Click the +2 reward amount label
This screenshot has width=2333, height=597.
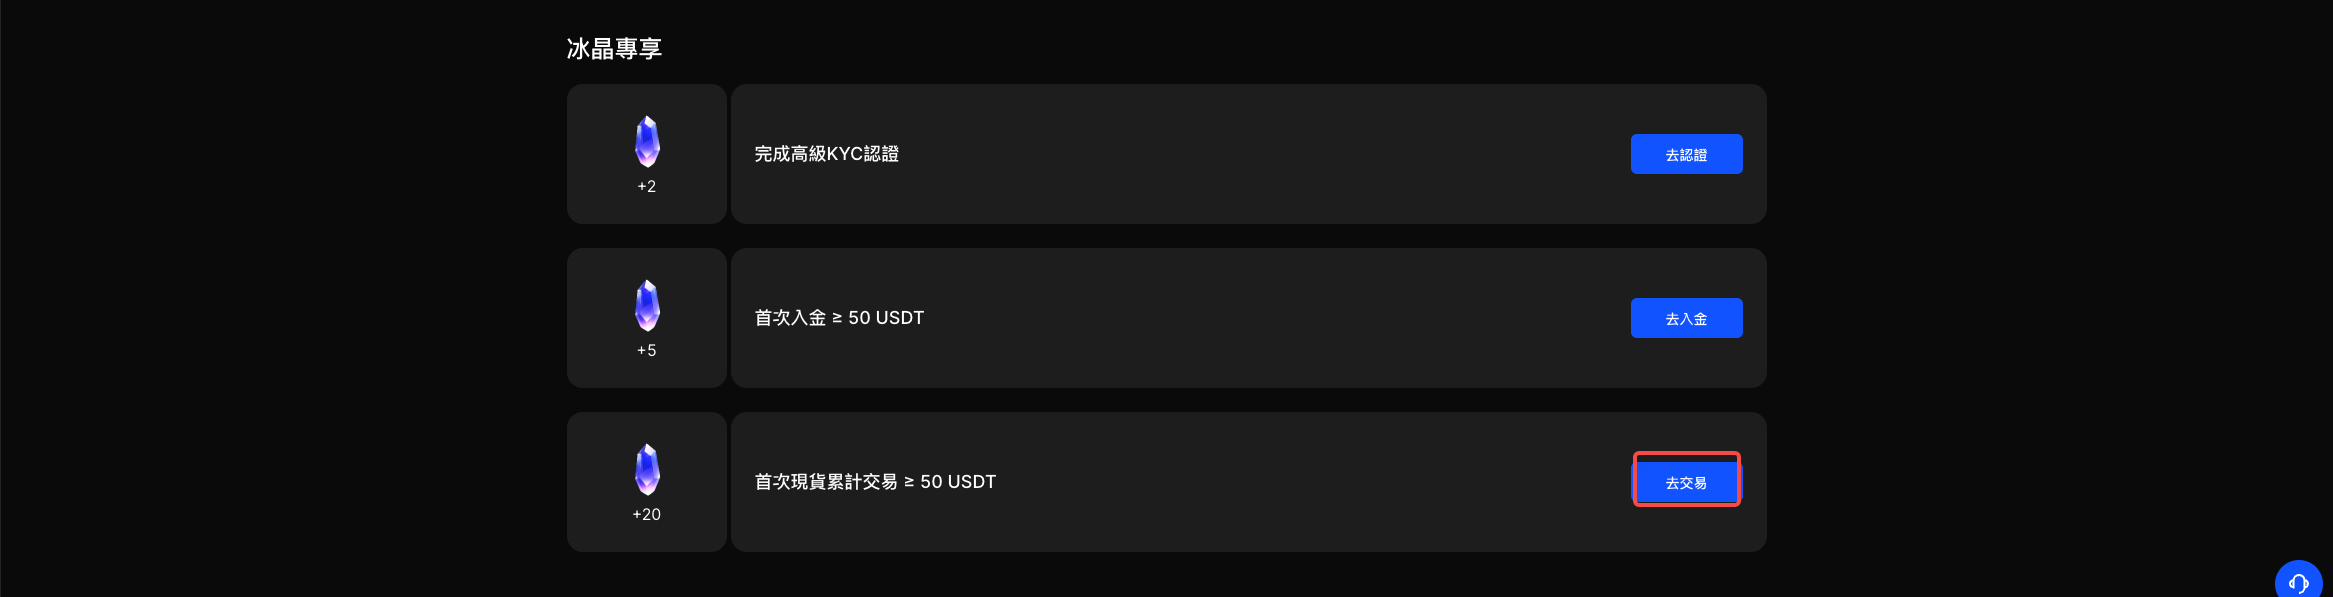(647, 187)
